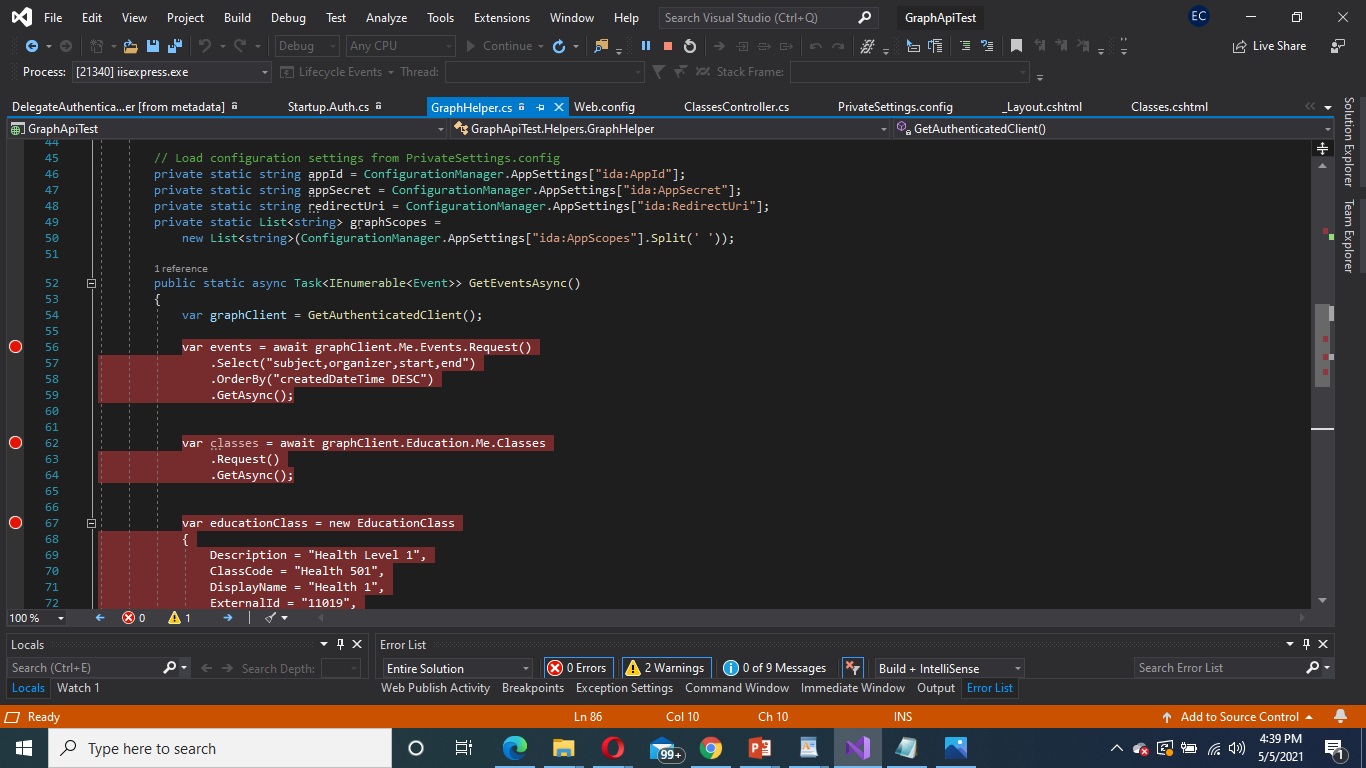
Task: Open the Extensions menu
Action: 502,18
